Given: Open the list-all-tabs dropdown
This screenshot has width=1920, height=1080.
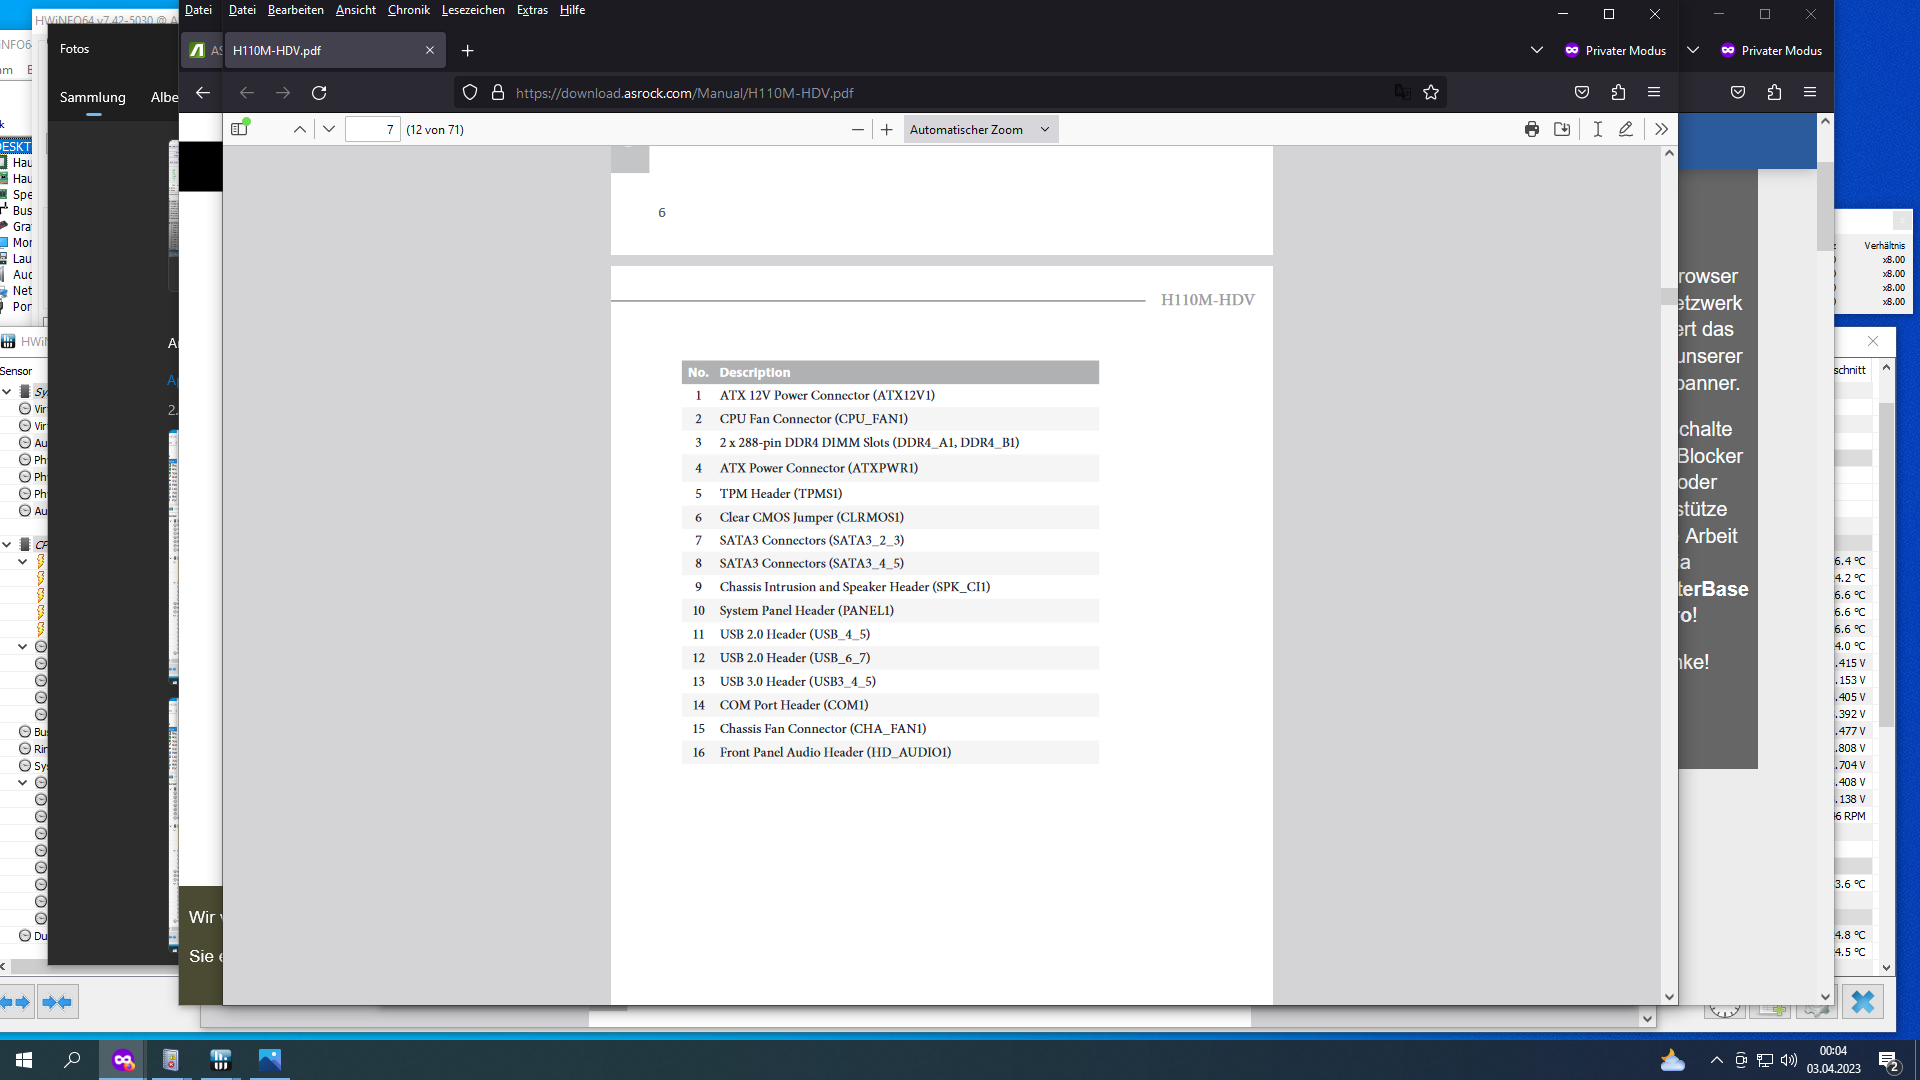Looking at the screenshot, I should (x=1536, y=50).
